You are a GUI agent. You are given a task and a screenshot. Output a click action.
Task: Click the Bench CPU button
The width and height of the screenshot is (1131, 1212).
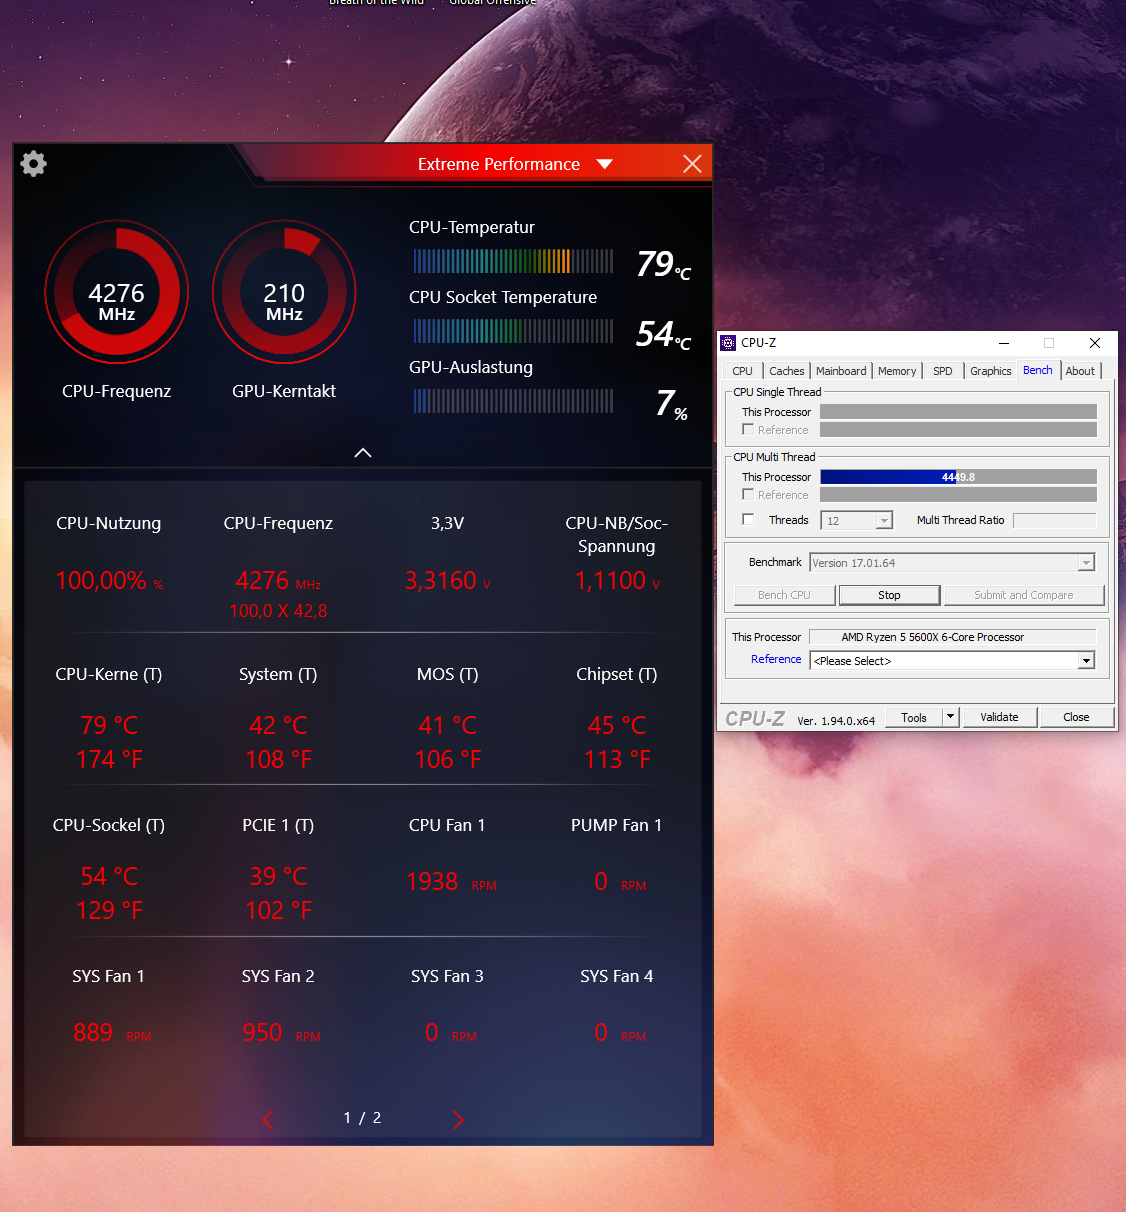[784, 595]
